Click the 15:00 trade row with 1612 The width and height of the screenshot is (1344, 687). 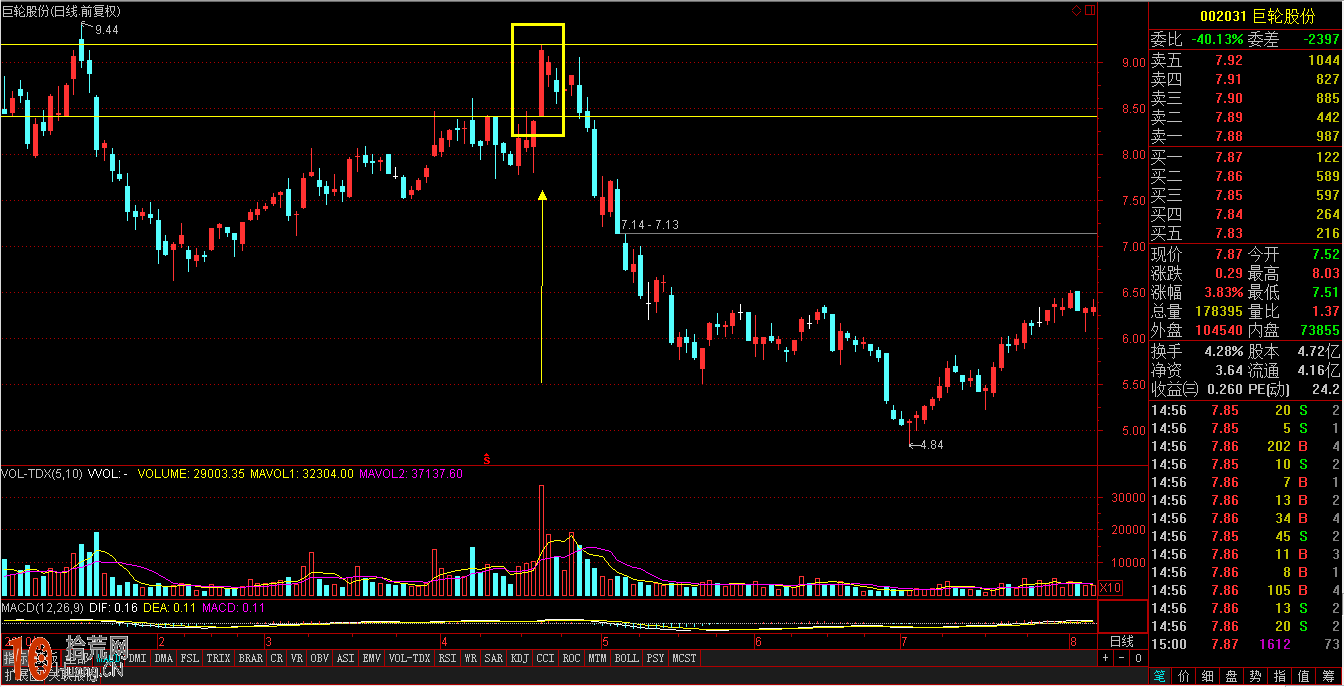pyautogui.click(x=1246, y=645)
